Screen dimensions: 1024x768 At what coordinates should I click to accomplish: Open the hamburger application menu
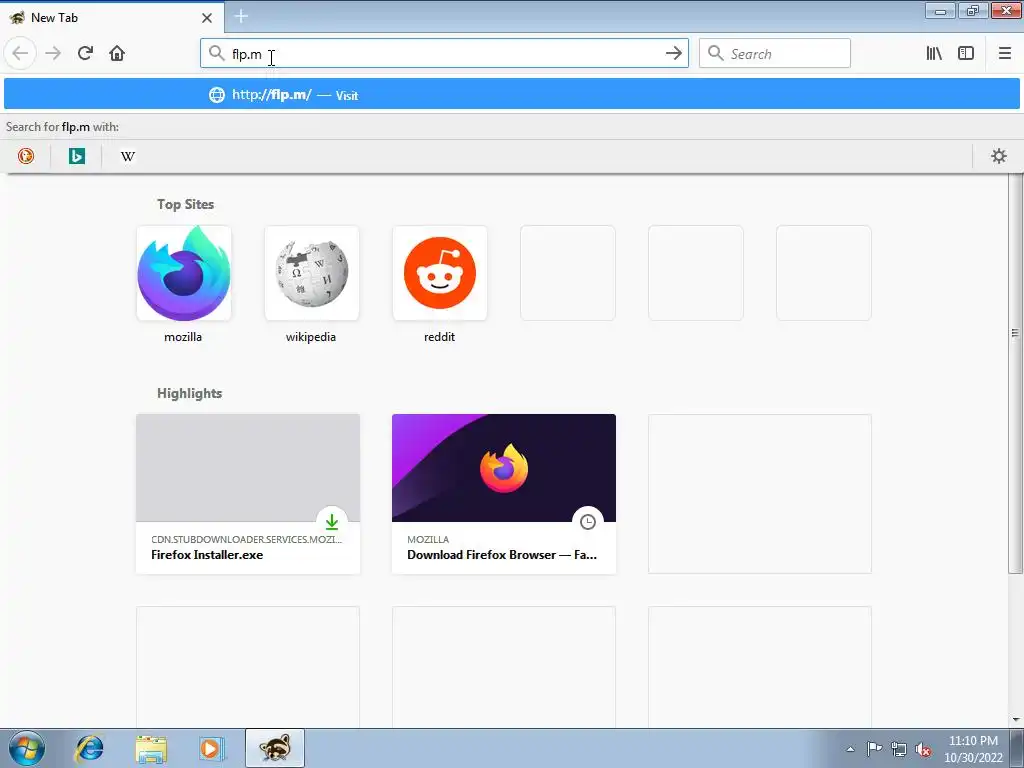pos(1004,54)
